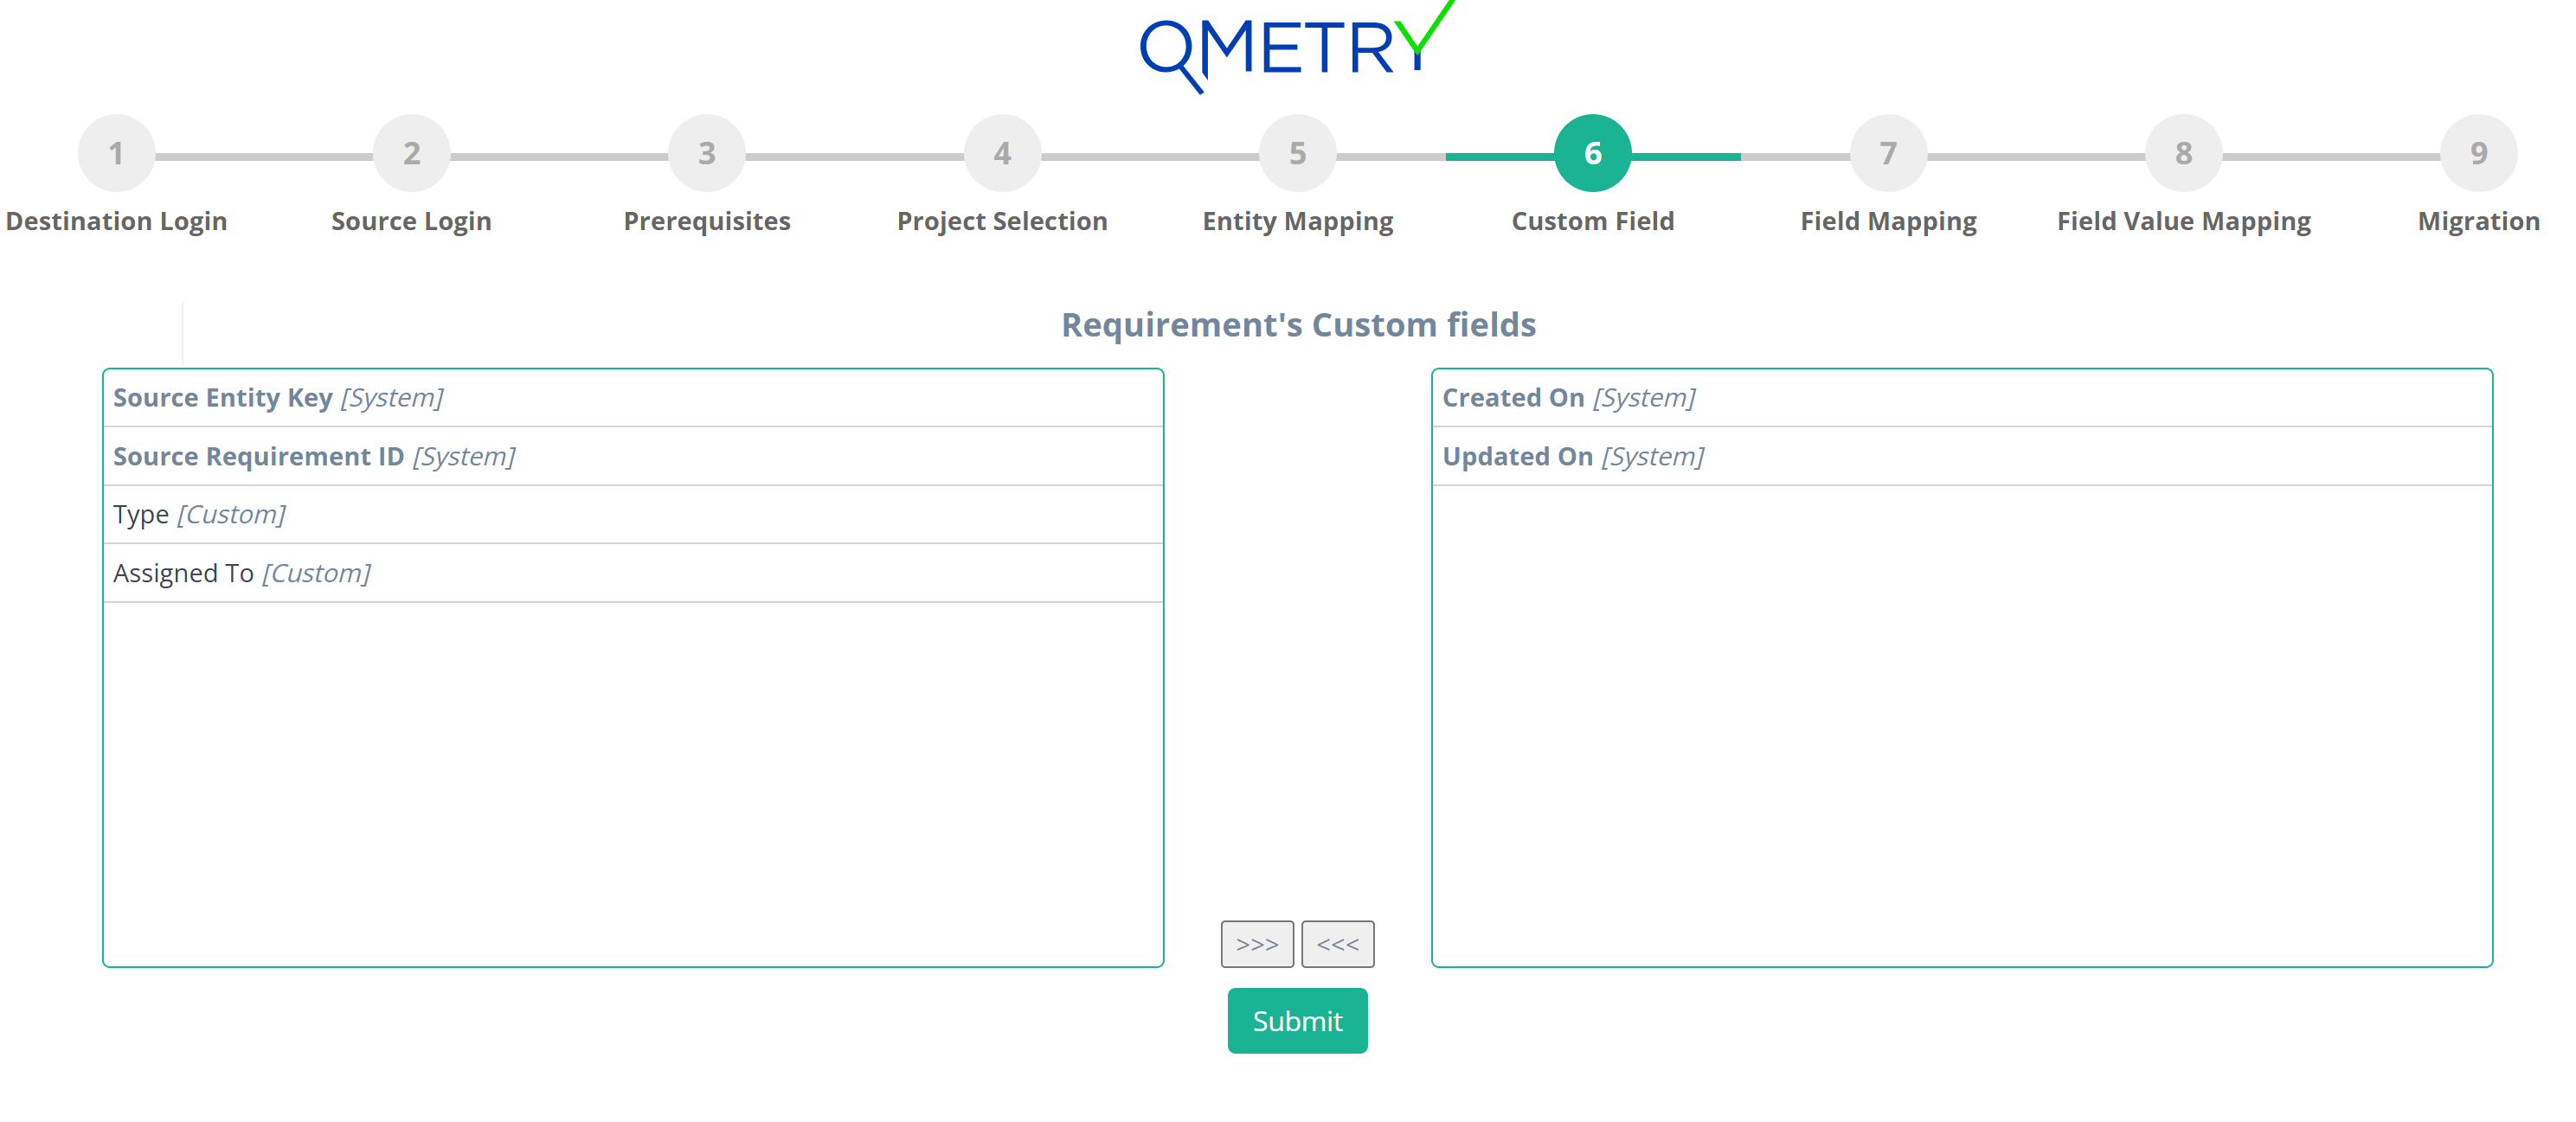Select the Type [Custom] field
Screen dimensions: 2576x1122
[633, 515]
